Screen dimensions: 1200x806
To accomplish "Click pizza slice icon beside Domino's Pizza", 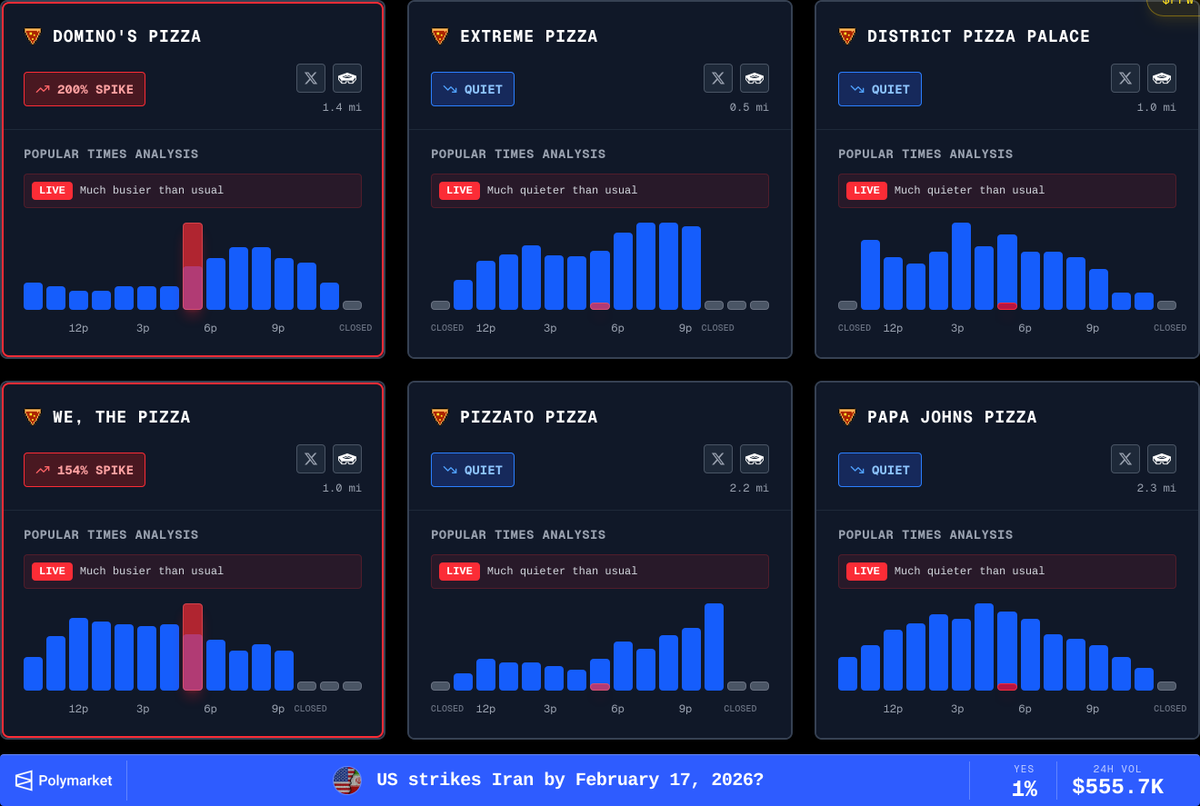I will point(33,36).
